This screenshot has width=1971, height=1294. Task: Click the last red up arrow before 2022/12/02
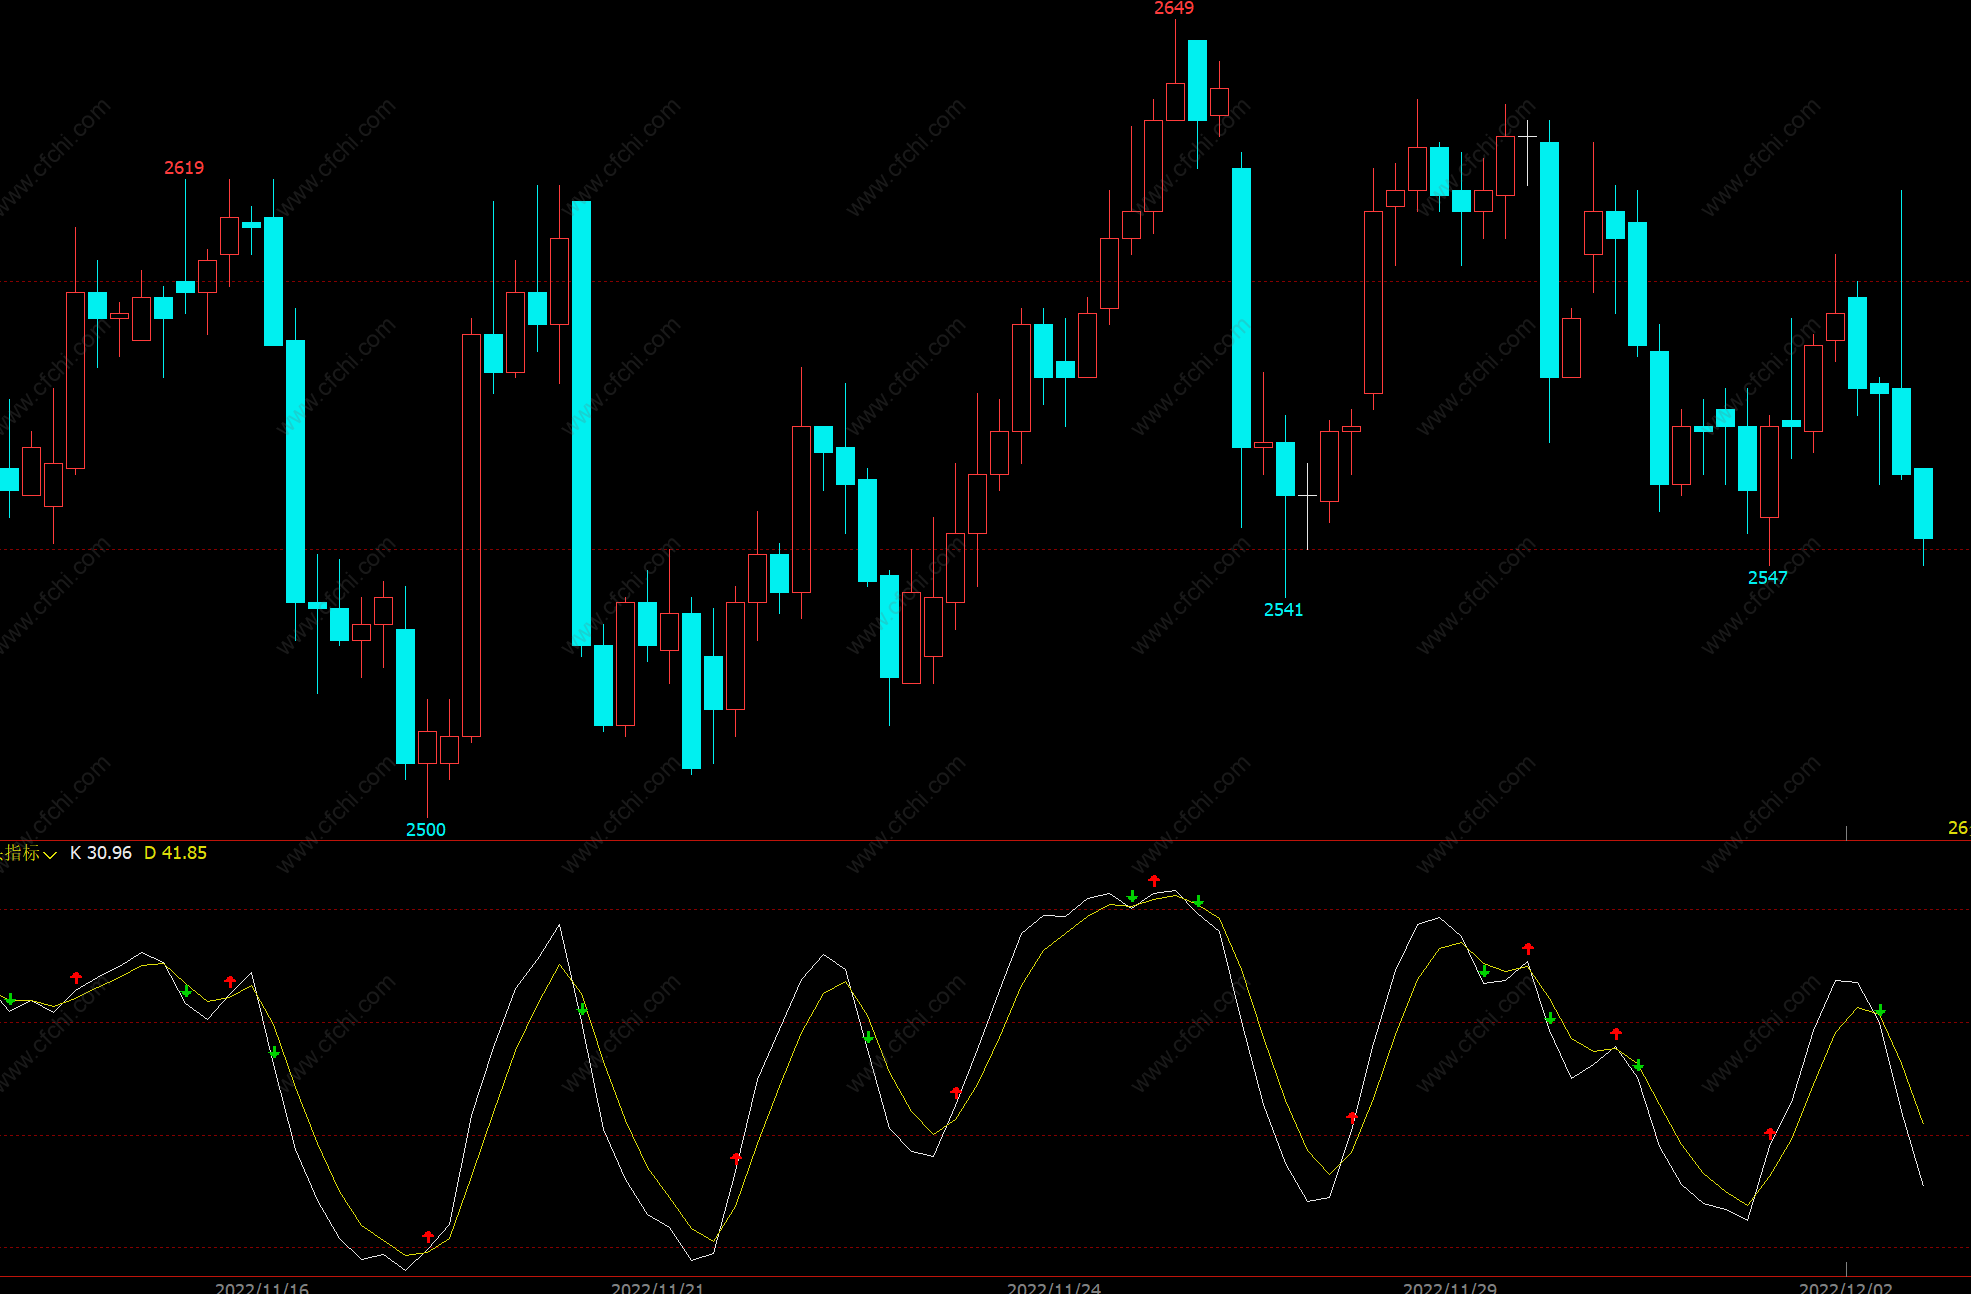[x=1770, y=1133]
